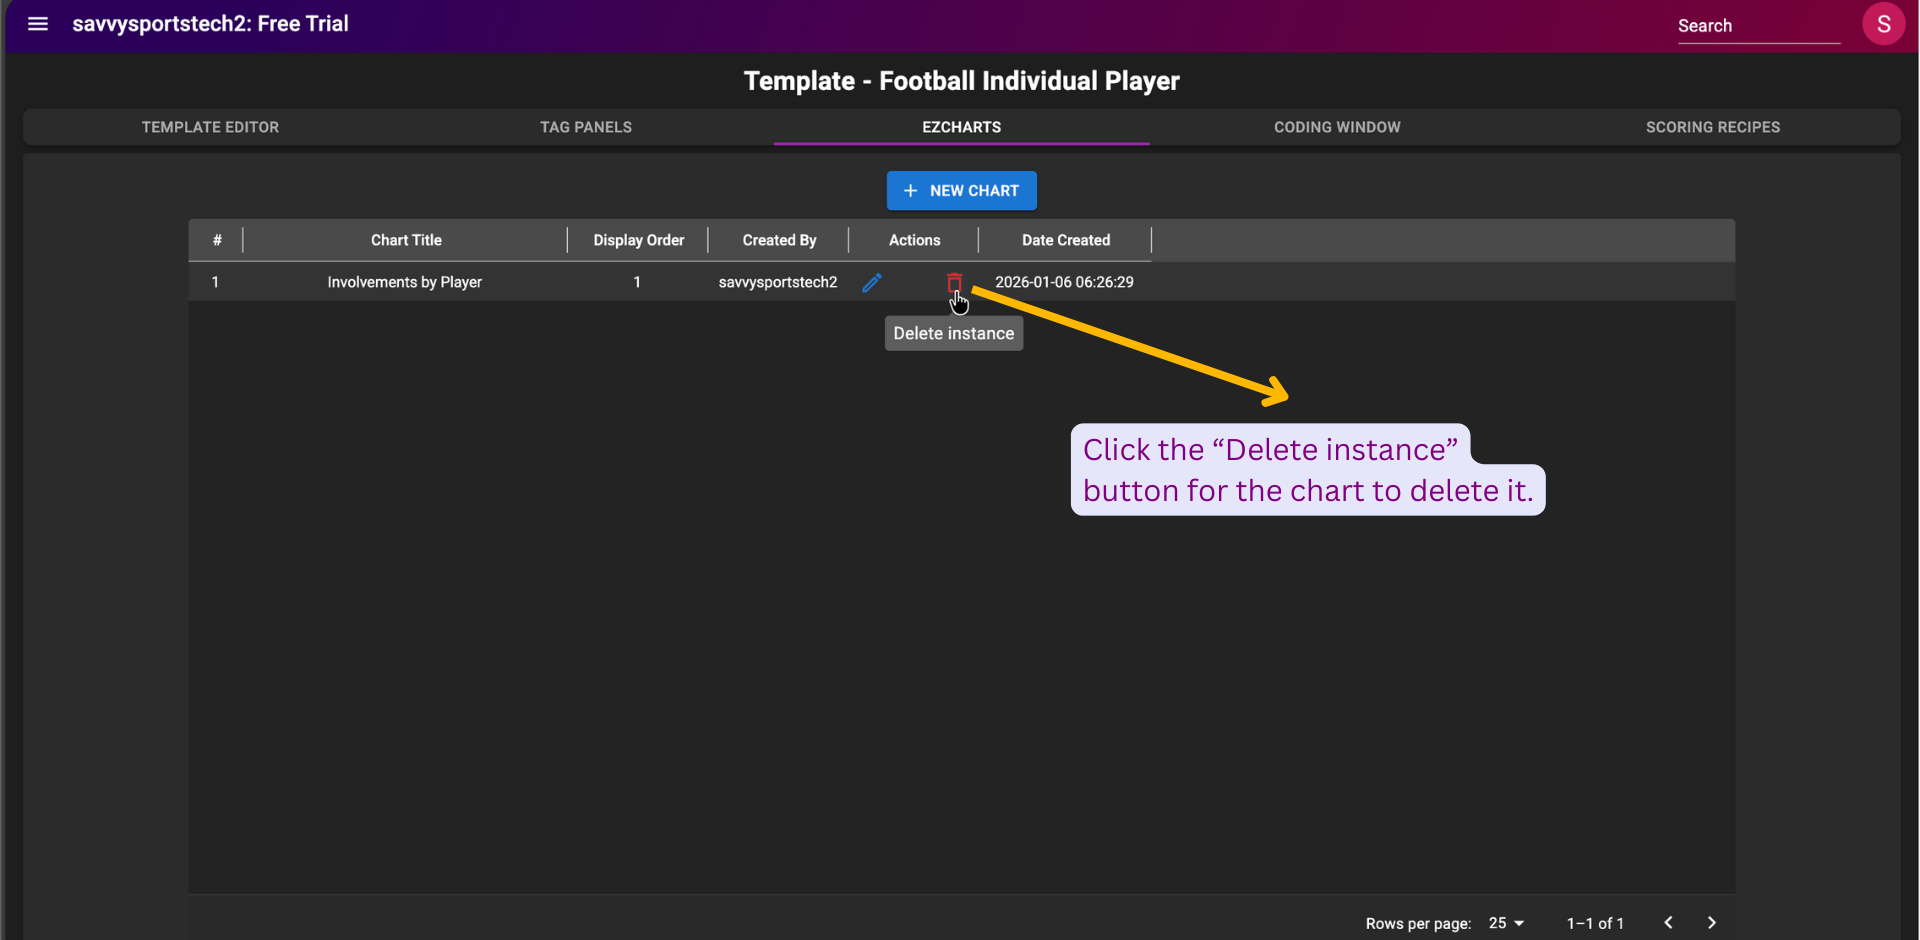Screen dimensions: 1920x940
Task: Open the Scoring Recipes tab
Action: coord(1712,127)
